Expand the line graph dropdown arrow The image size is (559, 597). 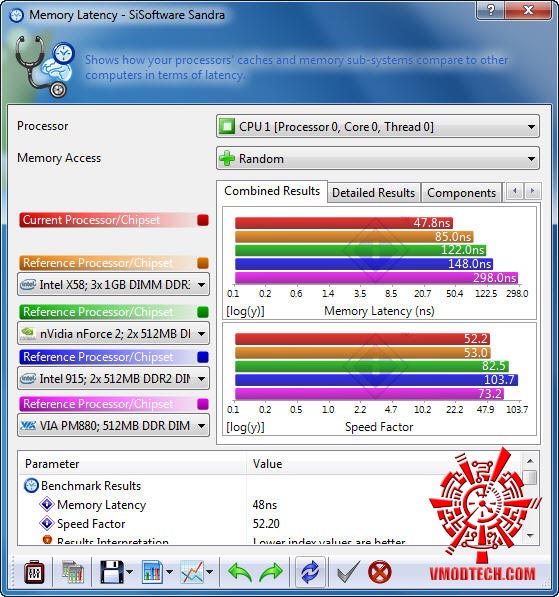coord(209,572)
